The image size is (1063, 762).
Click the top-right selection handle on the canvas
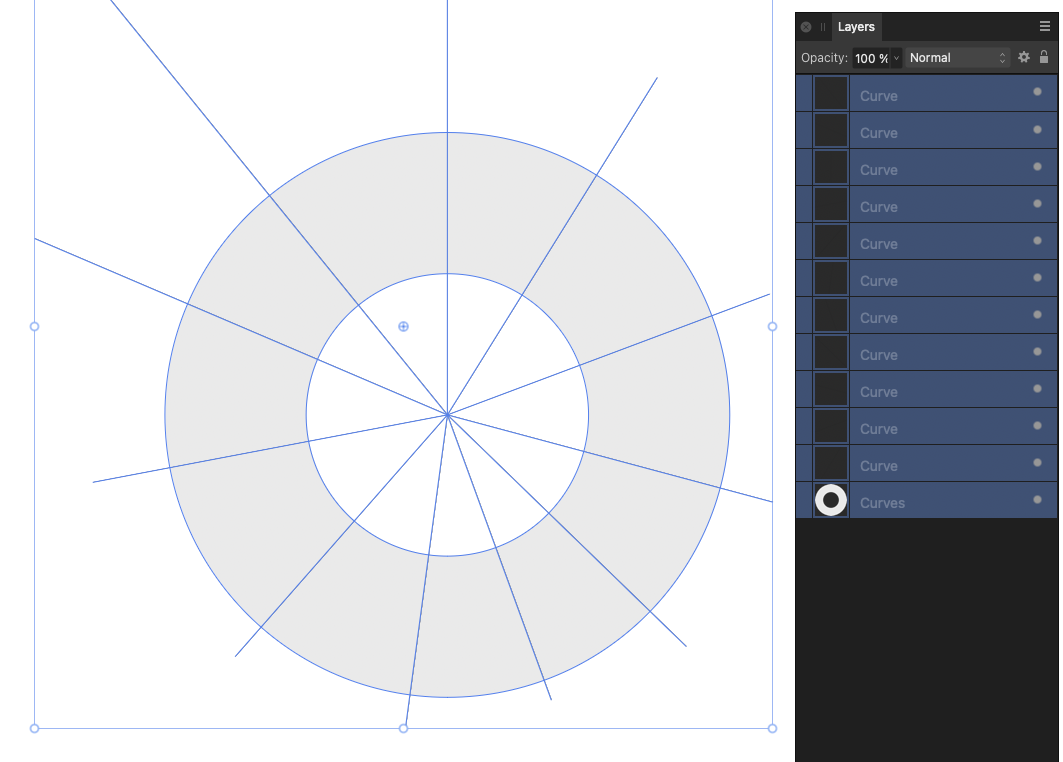(771, 326)
